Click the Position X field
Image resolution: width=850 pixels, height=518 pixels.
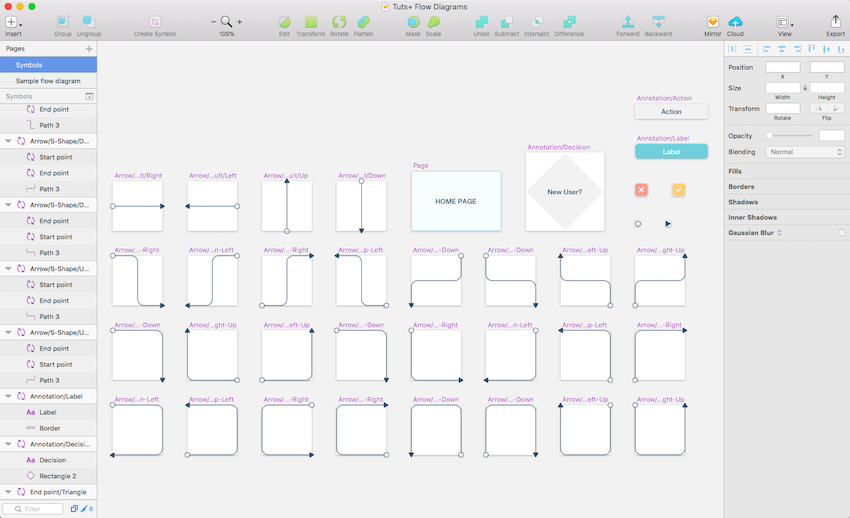point(782,67)
